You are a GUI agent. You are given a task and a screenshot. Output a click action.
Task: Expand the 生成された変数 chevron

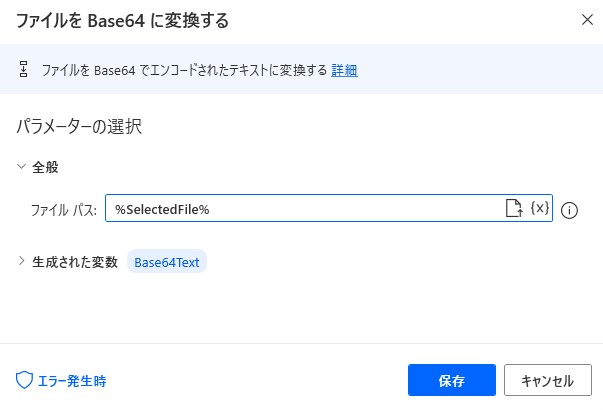click(x=22, y=261)
